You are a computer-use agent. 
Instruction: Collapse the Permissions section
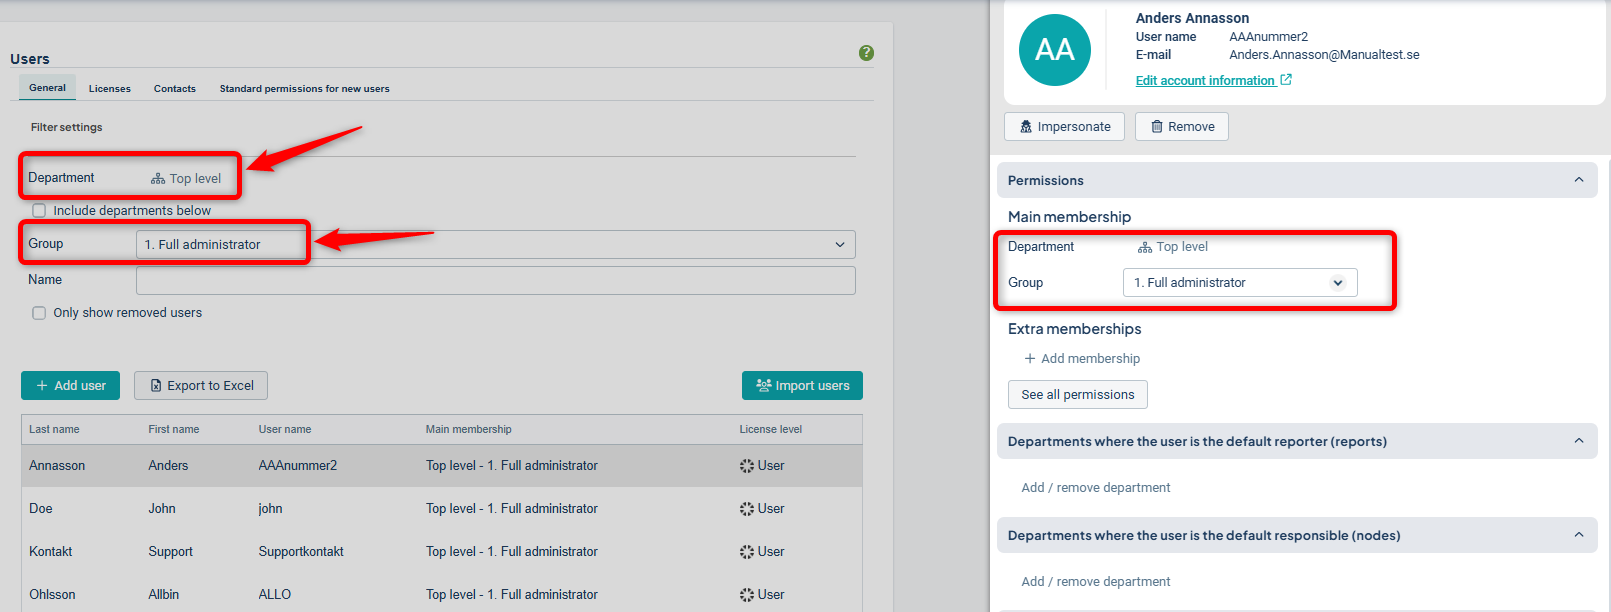tap(1579, 180)
